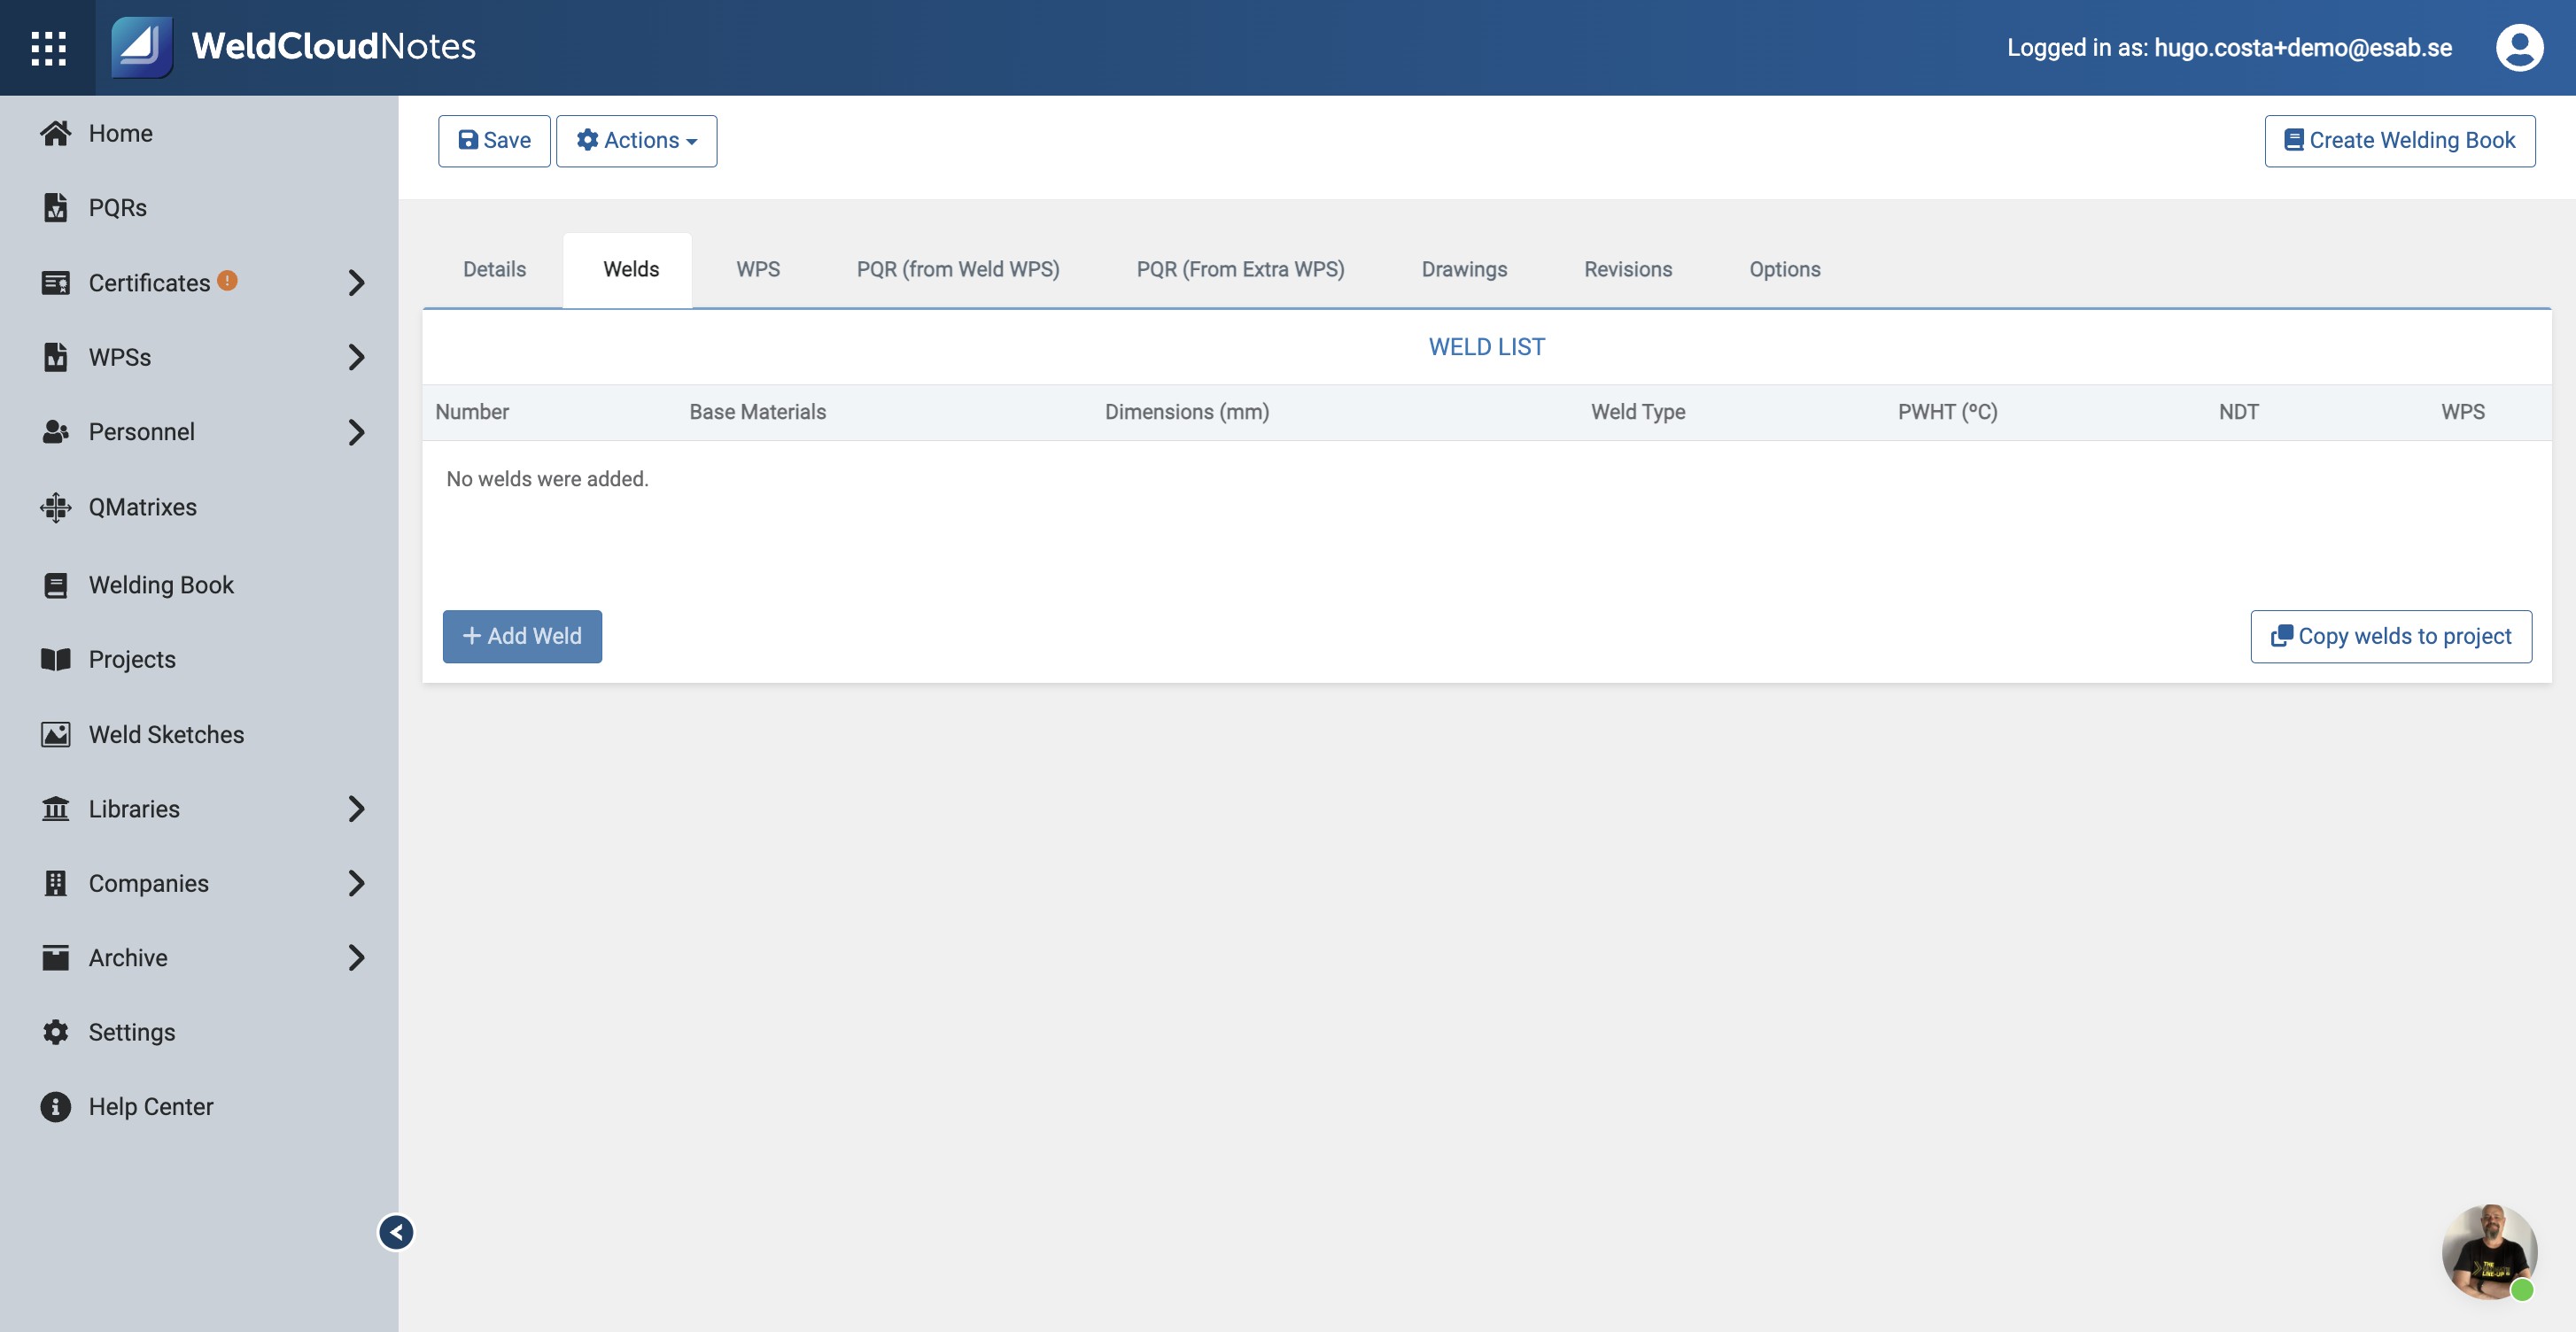Click the PWHT (°C) column header

[x=1947, y=412]
